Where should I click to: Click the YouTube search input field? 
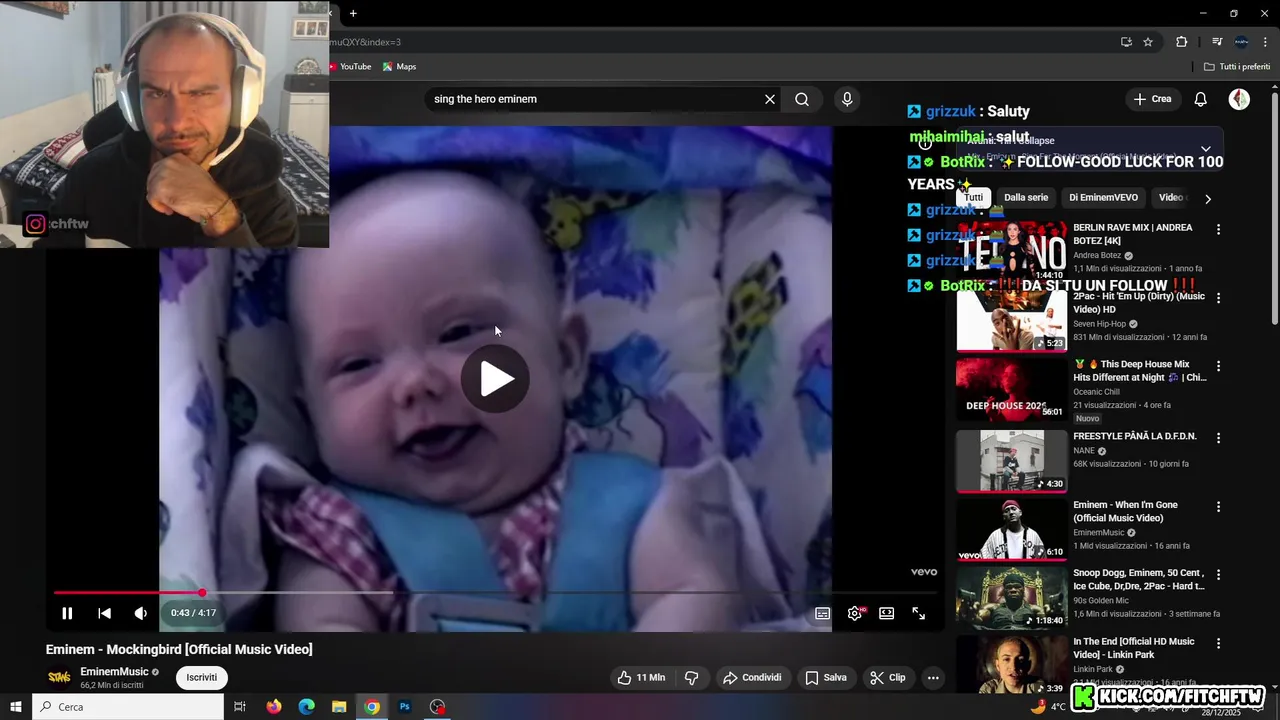pyautogui.click(x=594, y=99)
